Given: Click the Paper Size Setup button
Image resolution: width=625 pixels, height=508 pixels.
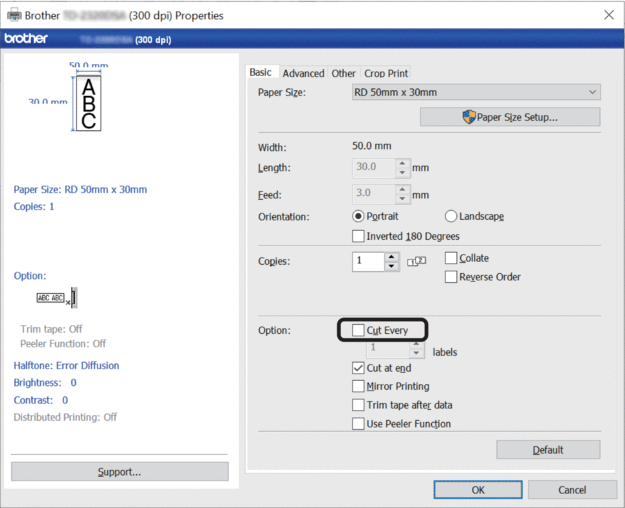Looking at the screenshot, I should pyautogui.click(x=510, y=117).
